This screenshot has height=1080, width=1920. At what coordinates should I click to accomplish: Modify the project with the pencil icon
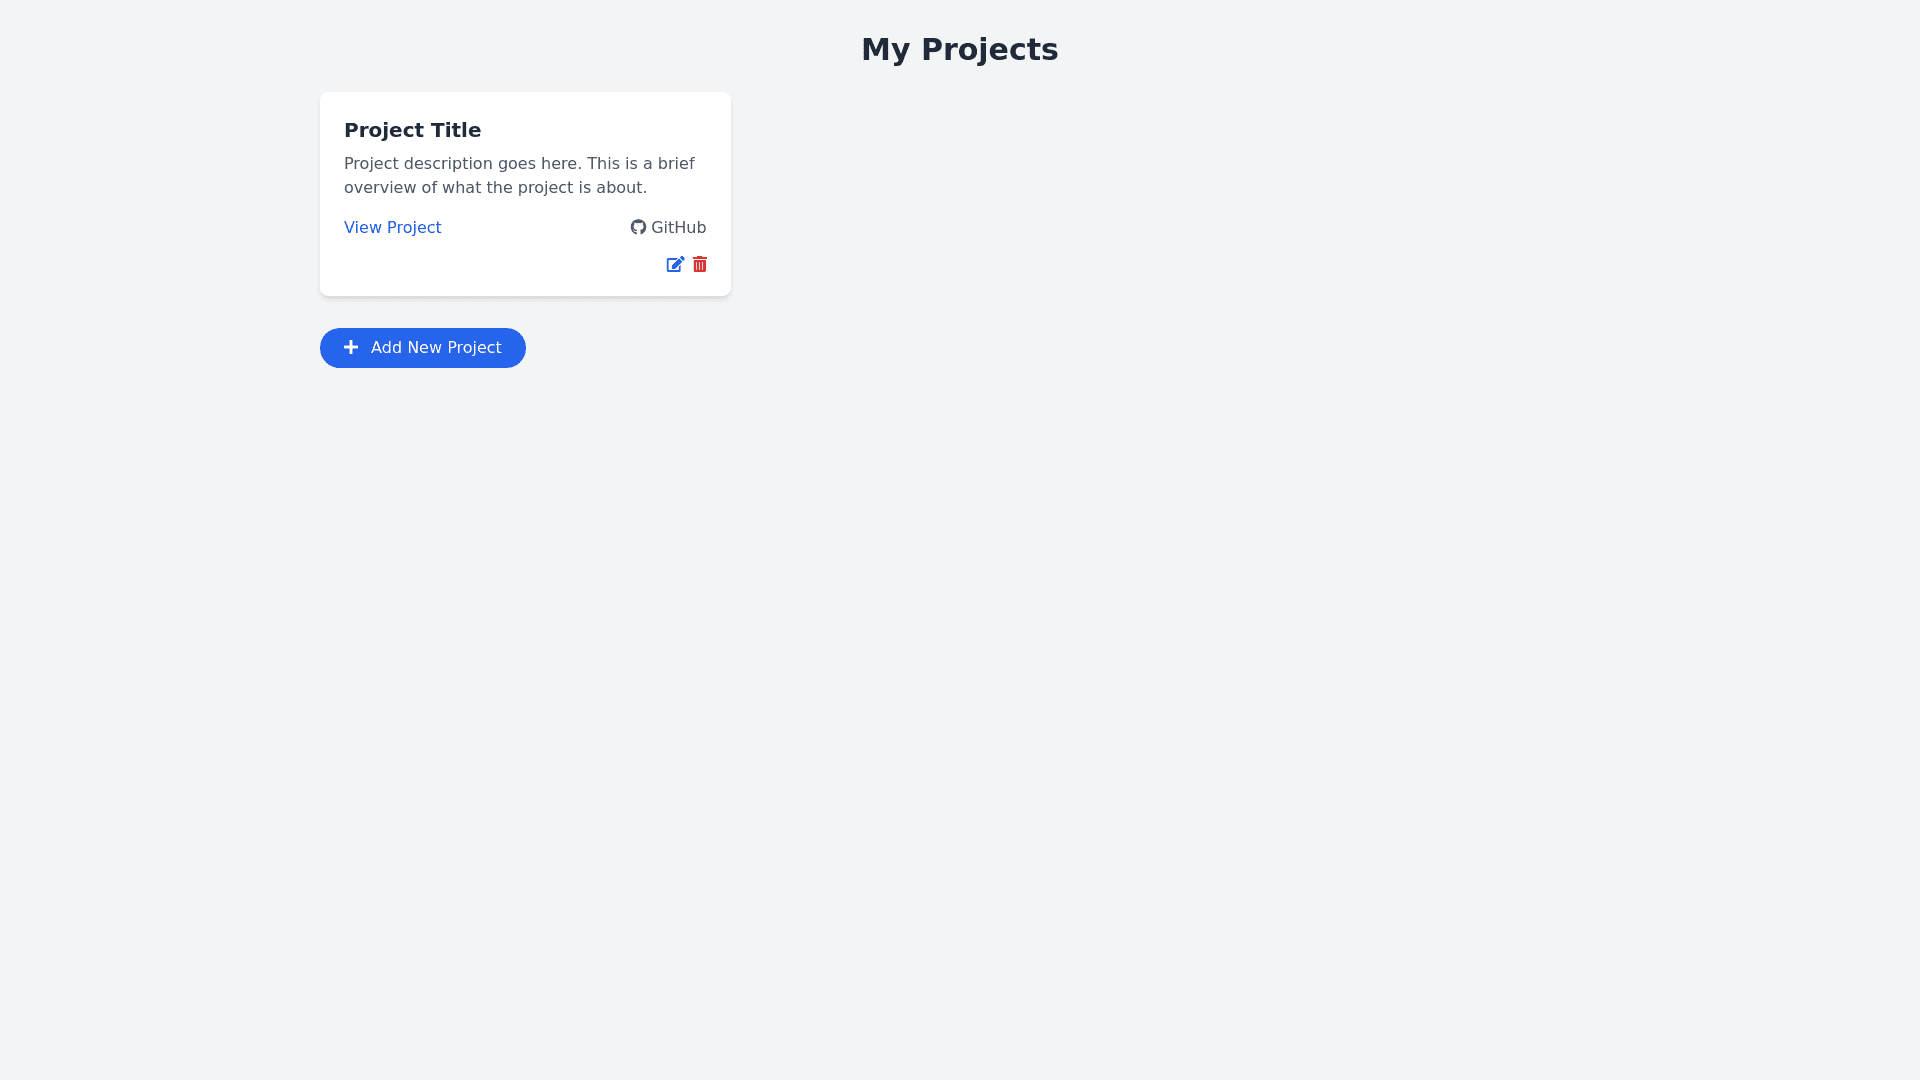point(675,264)
